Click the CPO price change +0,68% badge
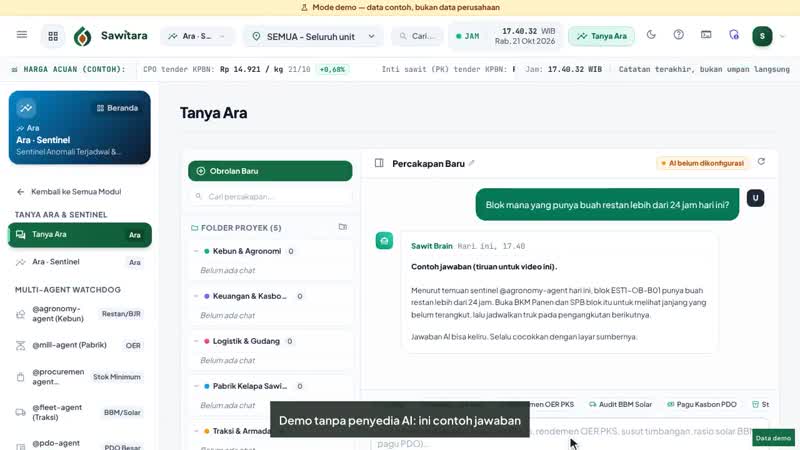Viewport: 800px width, 450px height. click(332, 69)
